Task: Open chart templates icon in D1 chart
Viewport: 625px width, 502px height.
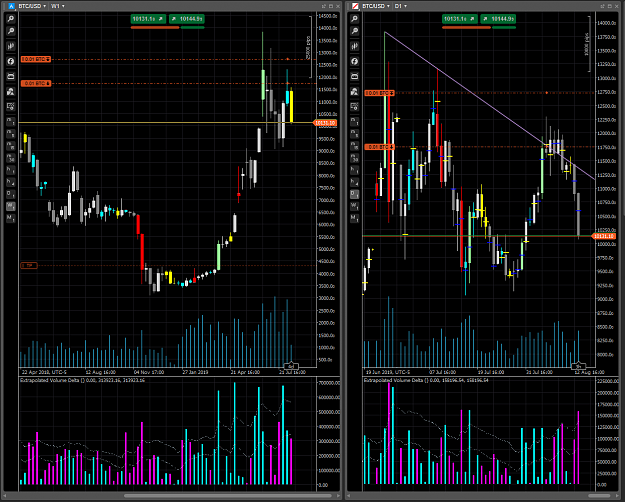Action: (354, 106)
